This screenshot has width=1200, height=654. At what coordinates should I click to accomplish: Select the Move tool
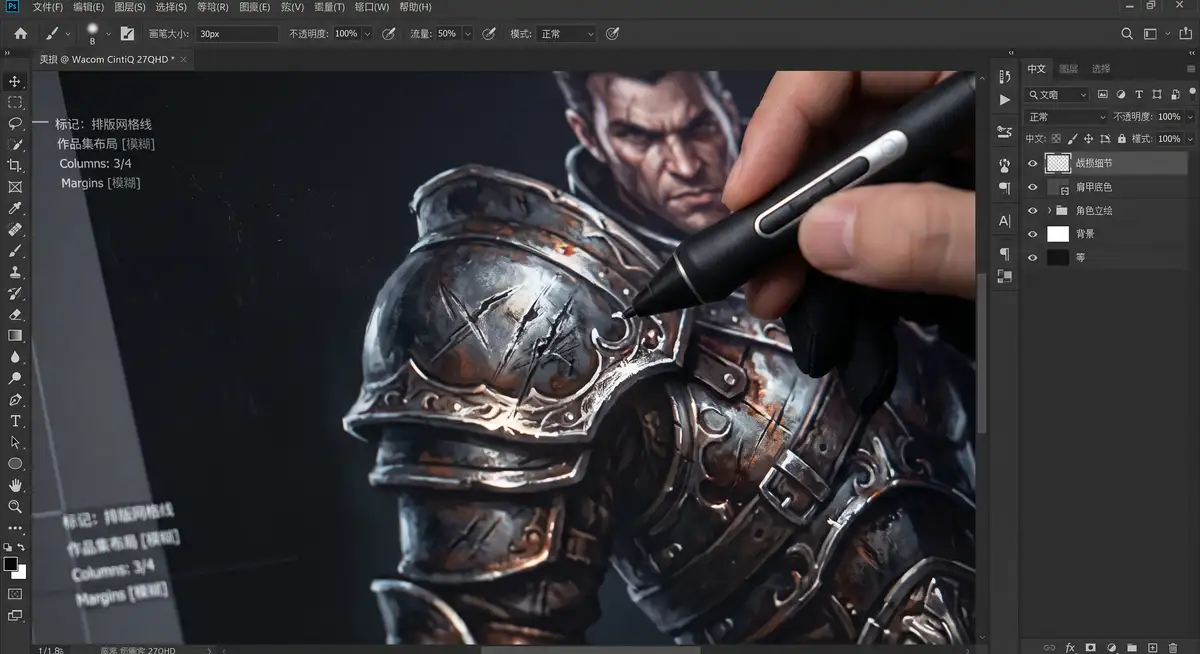click(15, 81)
